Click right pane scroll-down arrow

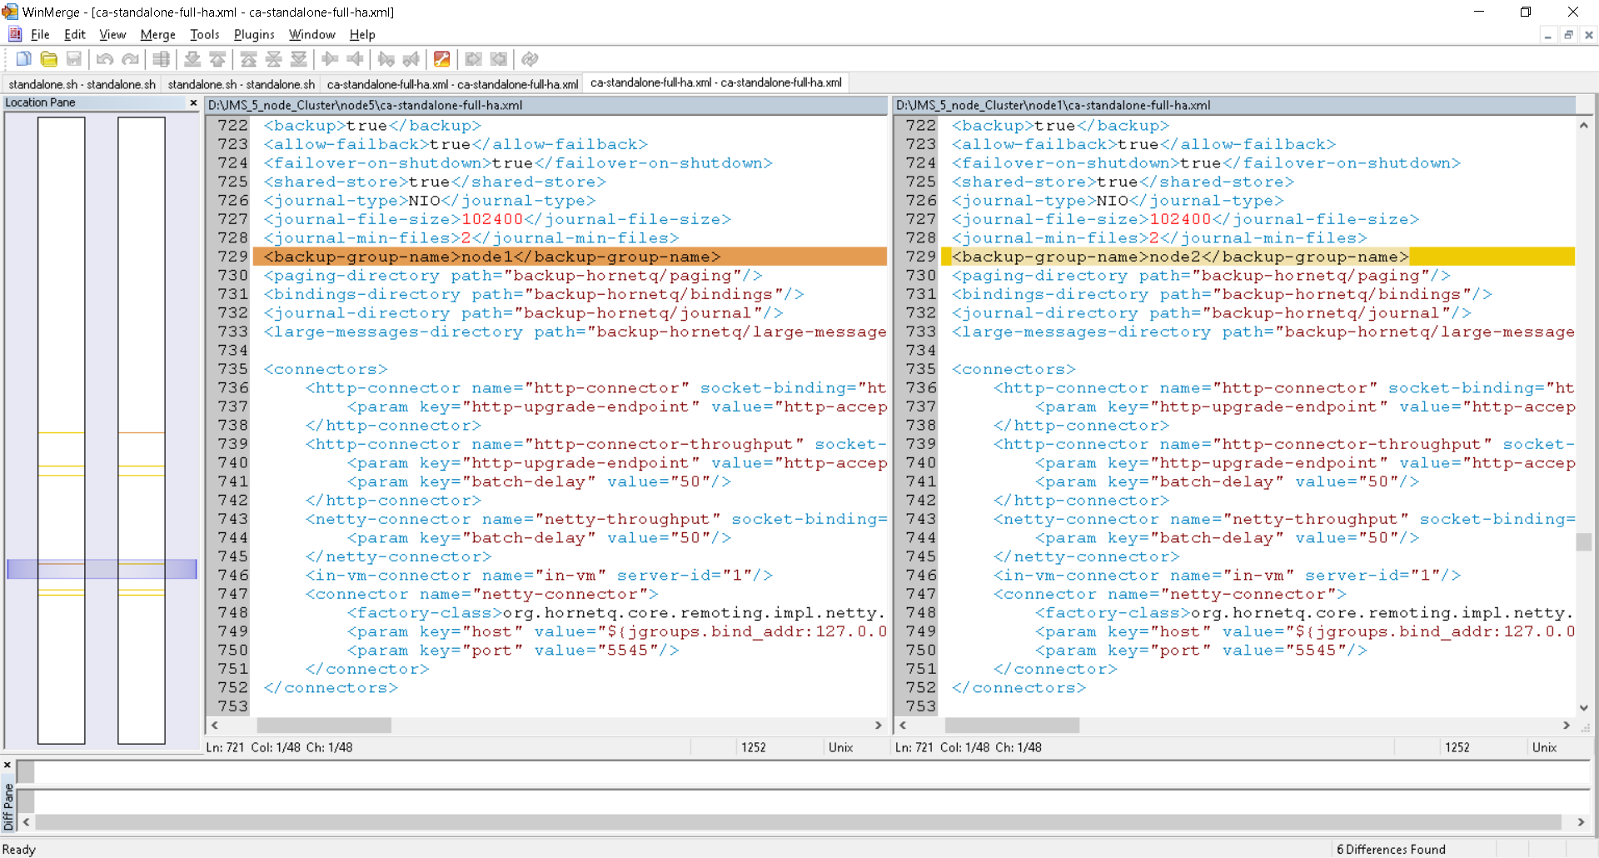tap(1584, 708)
